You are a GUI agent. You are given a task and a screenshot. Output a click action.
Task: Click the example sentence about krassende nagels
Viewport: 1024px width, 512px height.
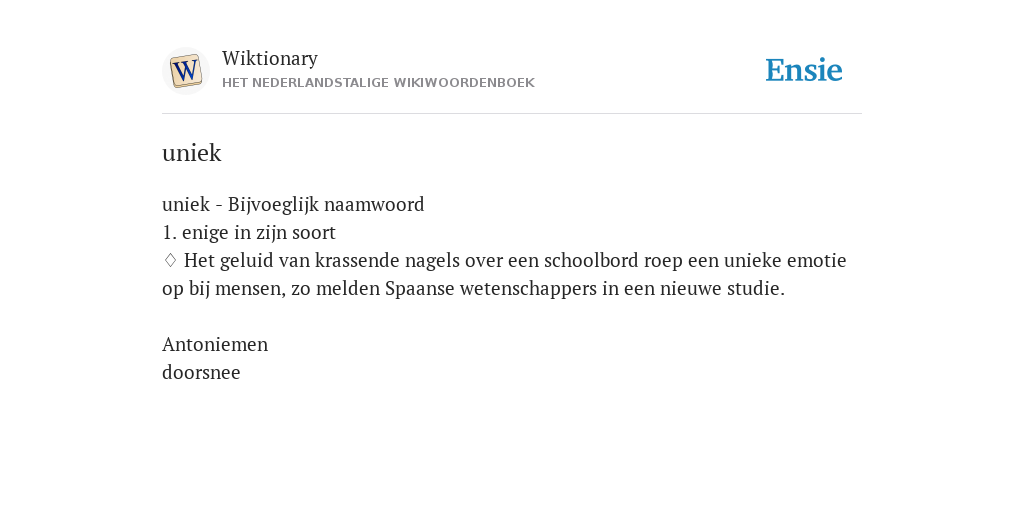tap(504, 274)
